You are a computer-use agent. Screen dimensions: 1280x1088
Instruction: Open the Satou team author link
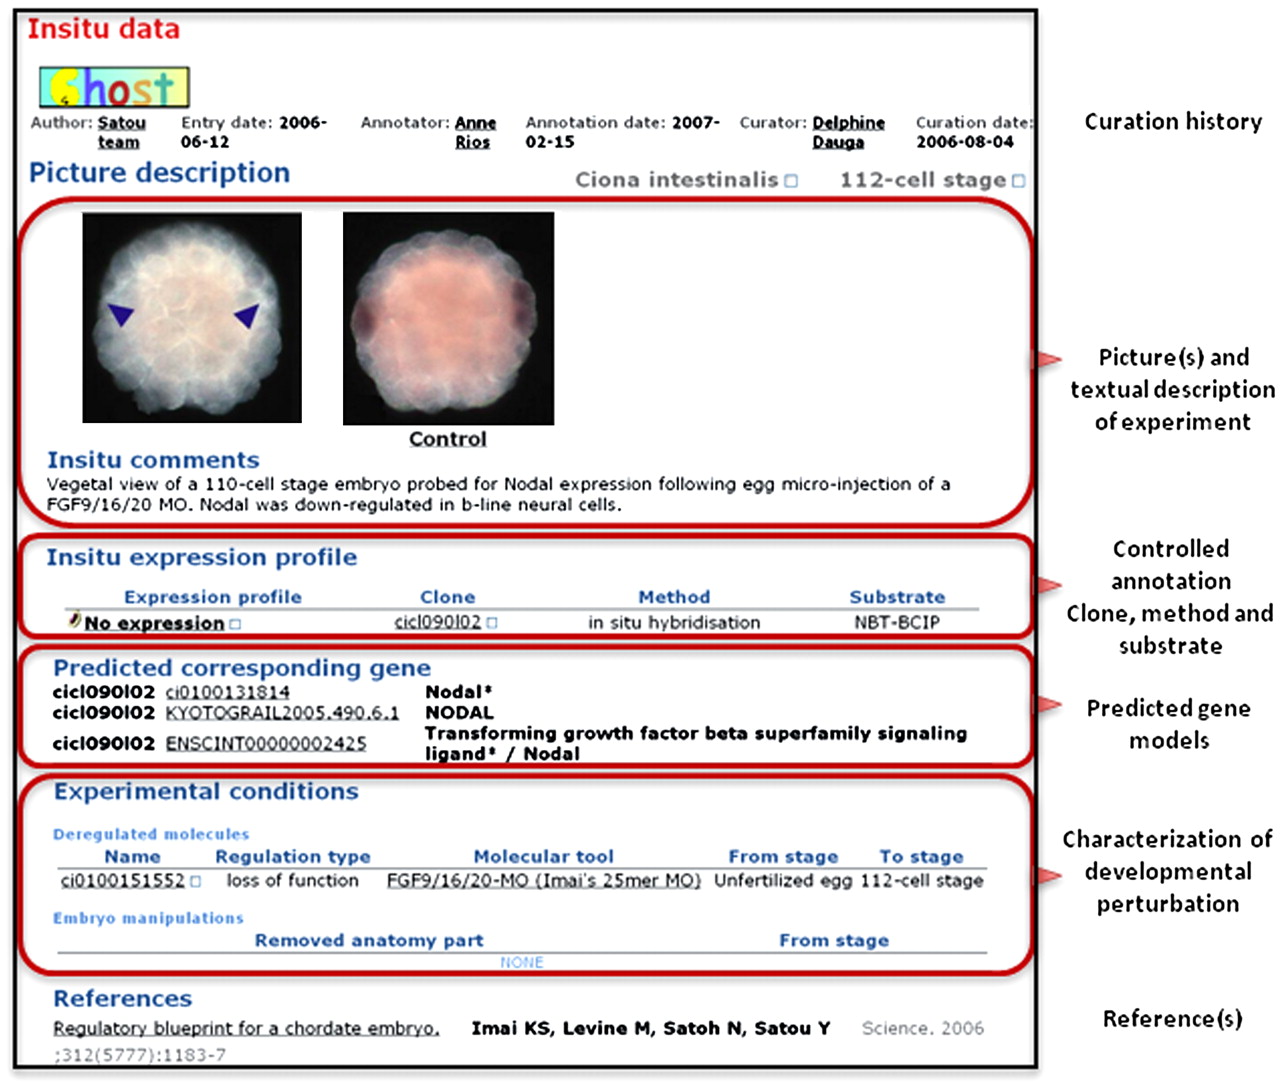coord(121,132)
